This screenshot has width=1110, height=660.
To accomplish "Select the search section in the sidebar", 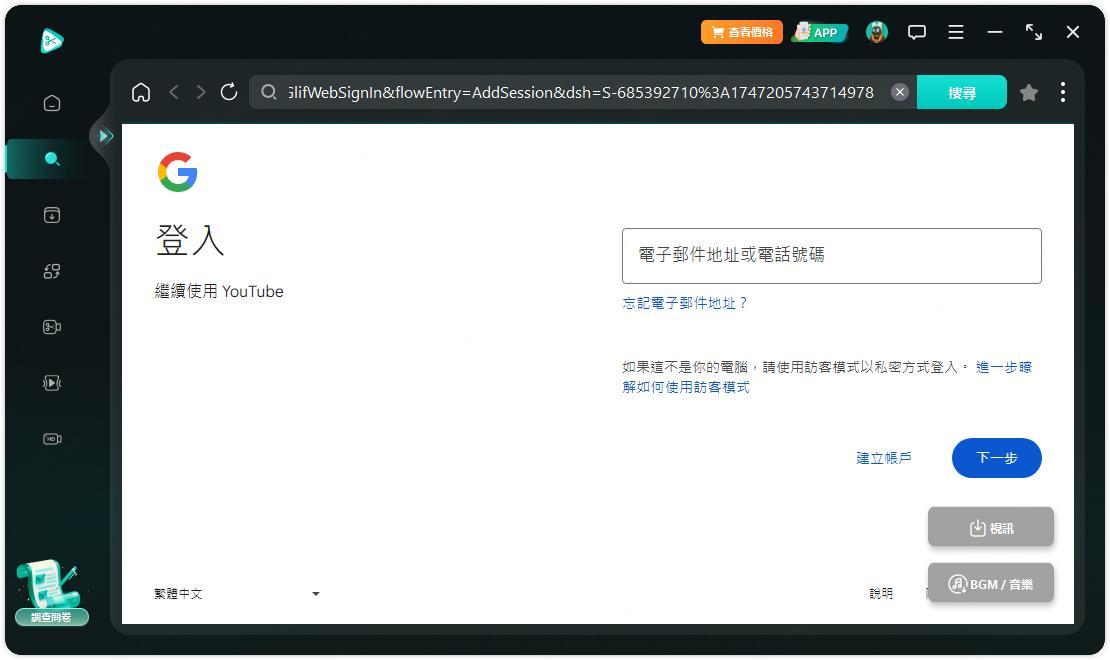I will point(52,159).
